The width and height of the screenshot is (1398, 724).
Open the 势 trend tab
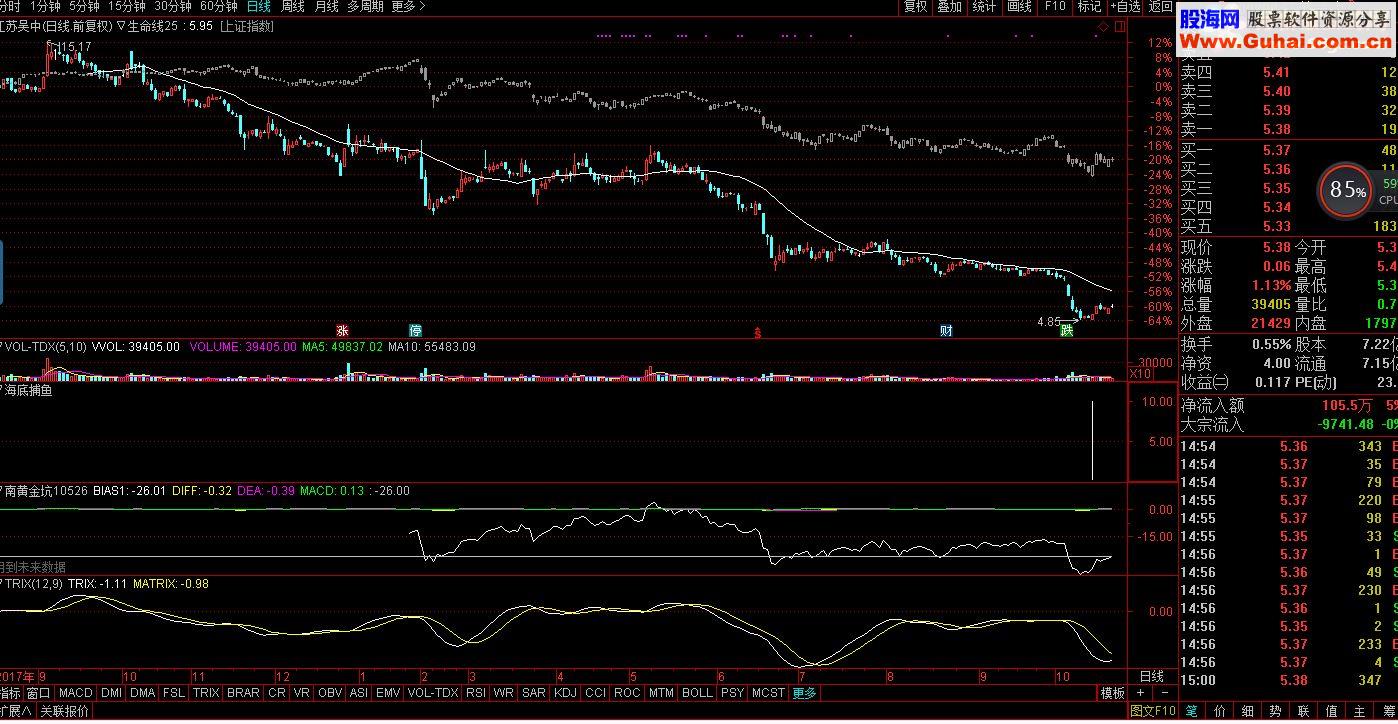1276,711
